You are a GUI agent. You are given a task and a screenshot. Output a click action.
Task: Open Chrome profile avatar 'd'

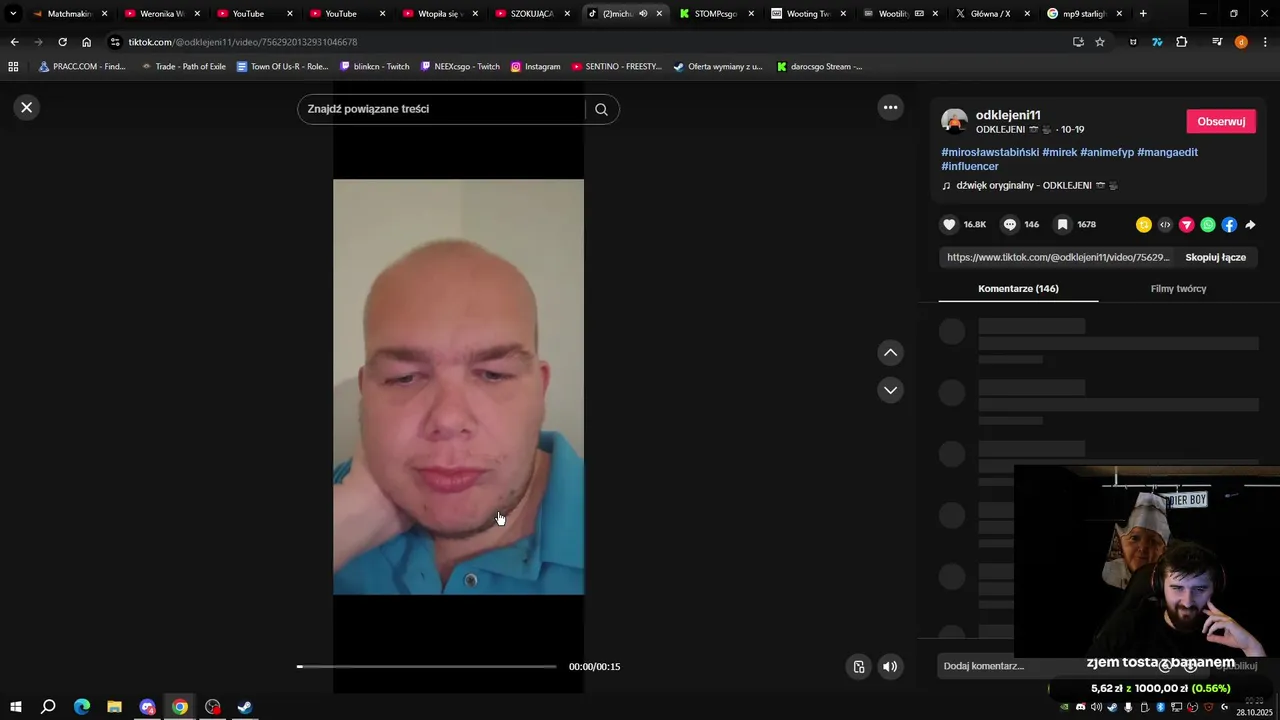coord(1241,42)
